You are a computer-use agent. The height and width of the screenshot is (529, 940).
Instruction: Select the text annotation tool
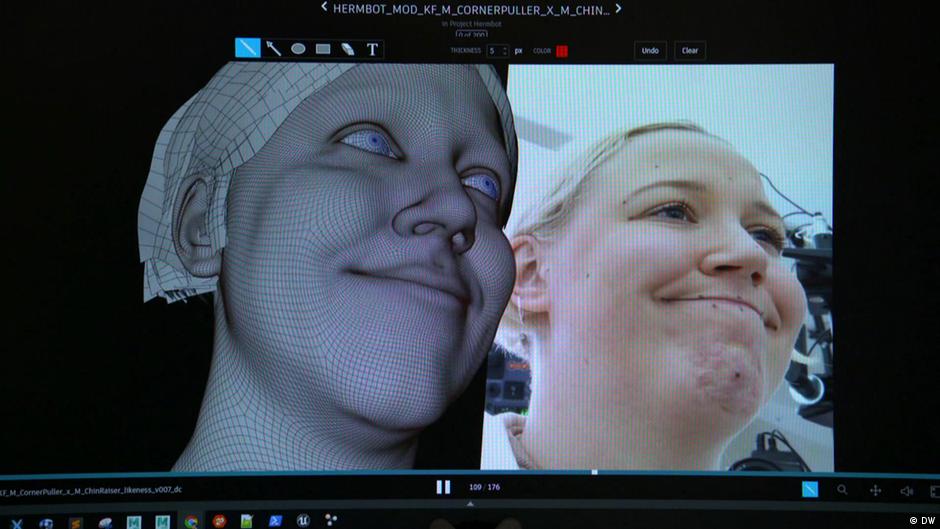[373, 48]
